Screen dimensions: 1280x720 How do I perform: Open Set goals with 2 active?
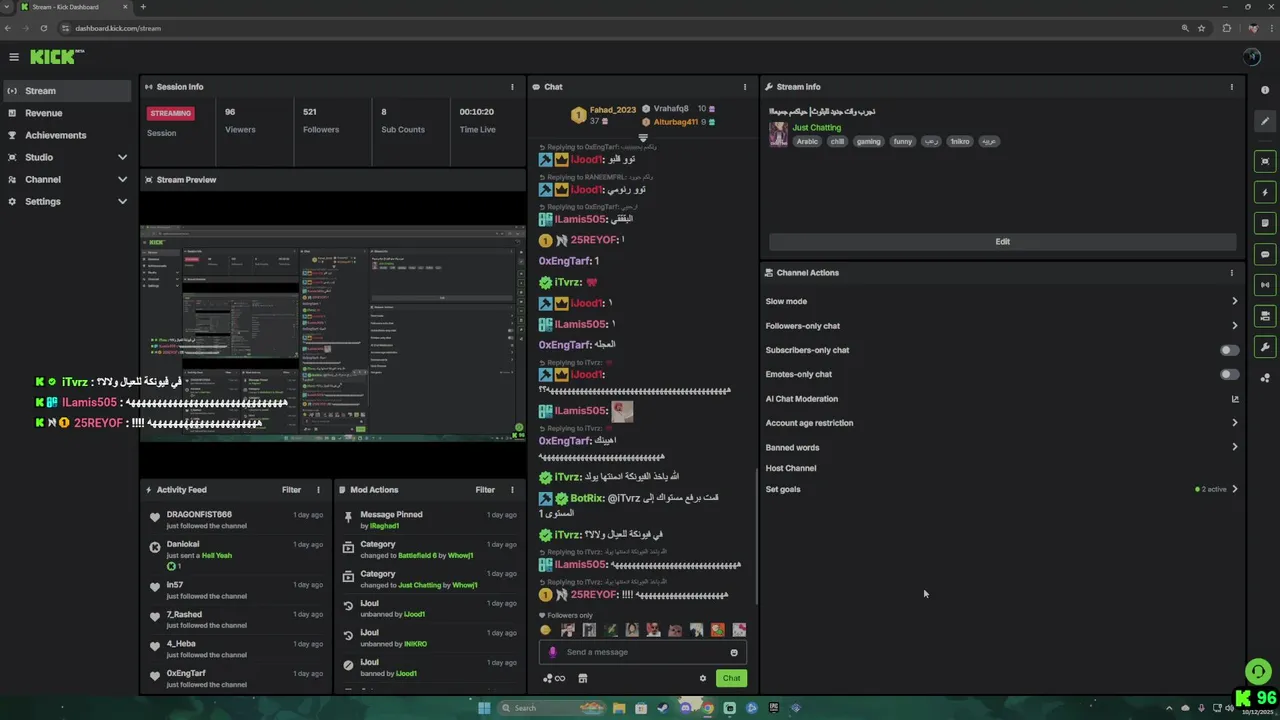coord(1002,489)
